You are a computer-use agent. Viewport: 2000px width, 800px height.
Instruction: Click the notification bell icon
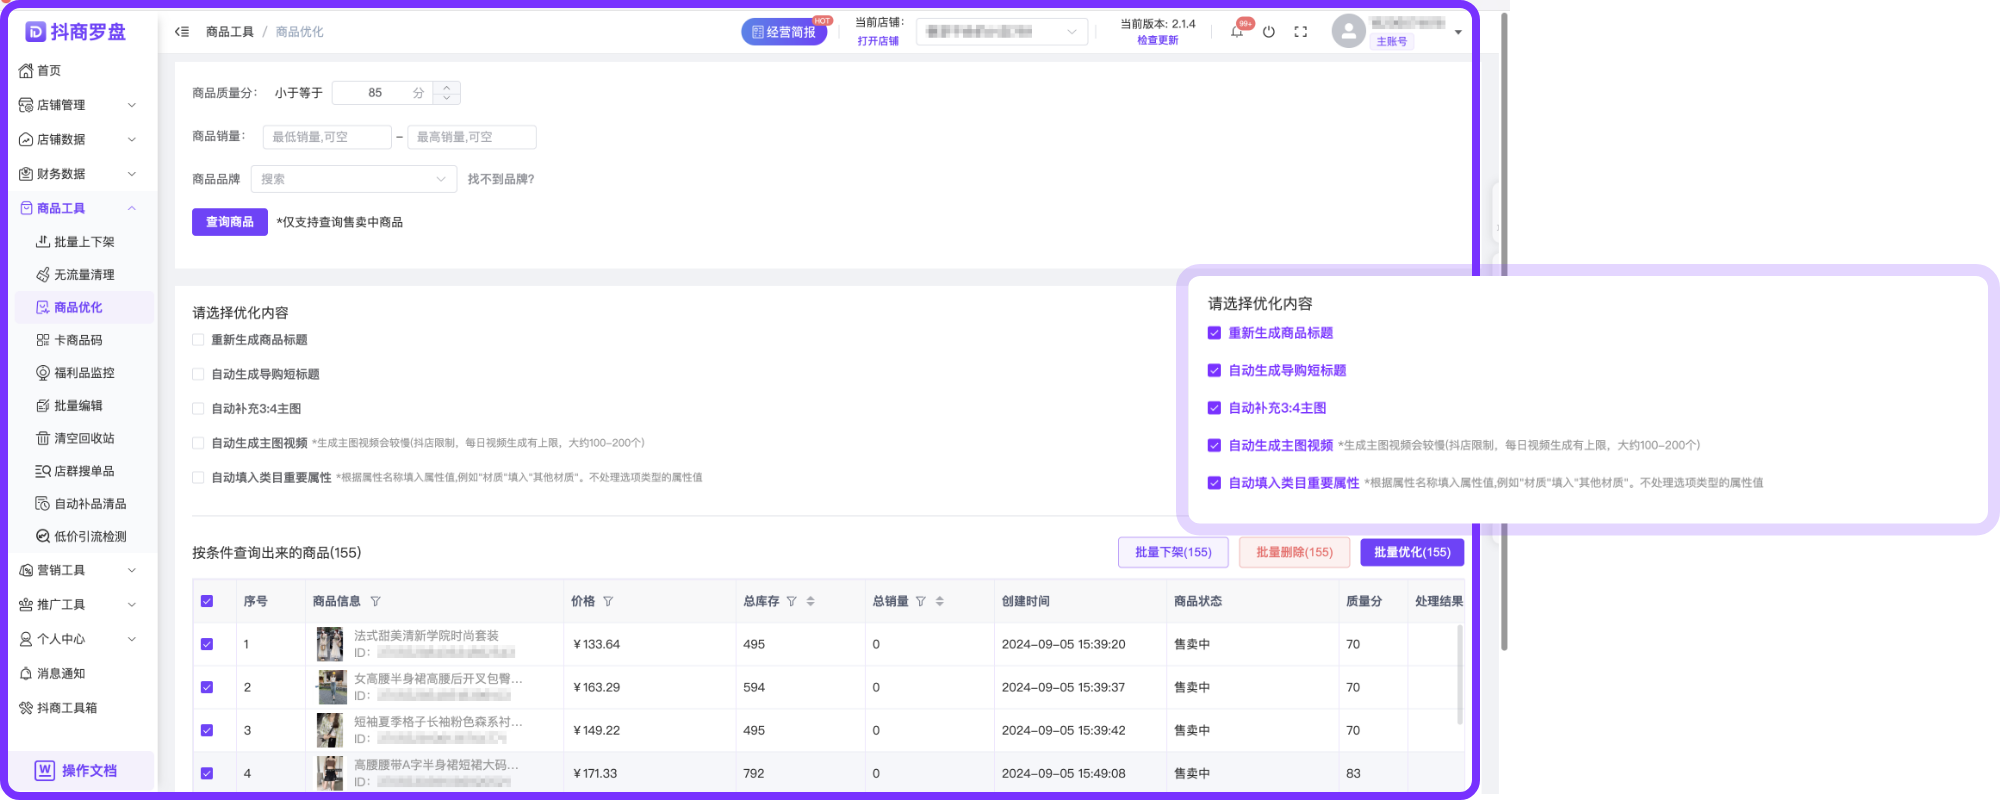[1237, 32]
